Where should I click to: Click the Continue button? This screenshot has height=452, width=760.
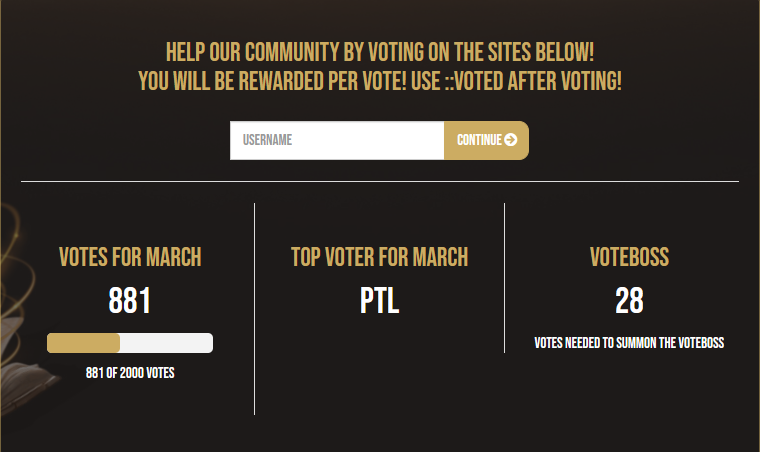[x=486, y=140]
